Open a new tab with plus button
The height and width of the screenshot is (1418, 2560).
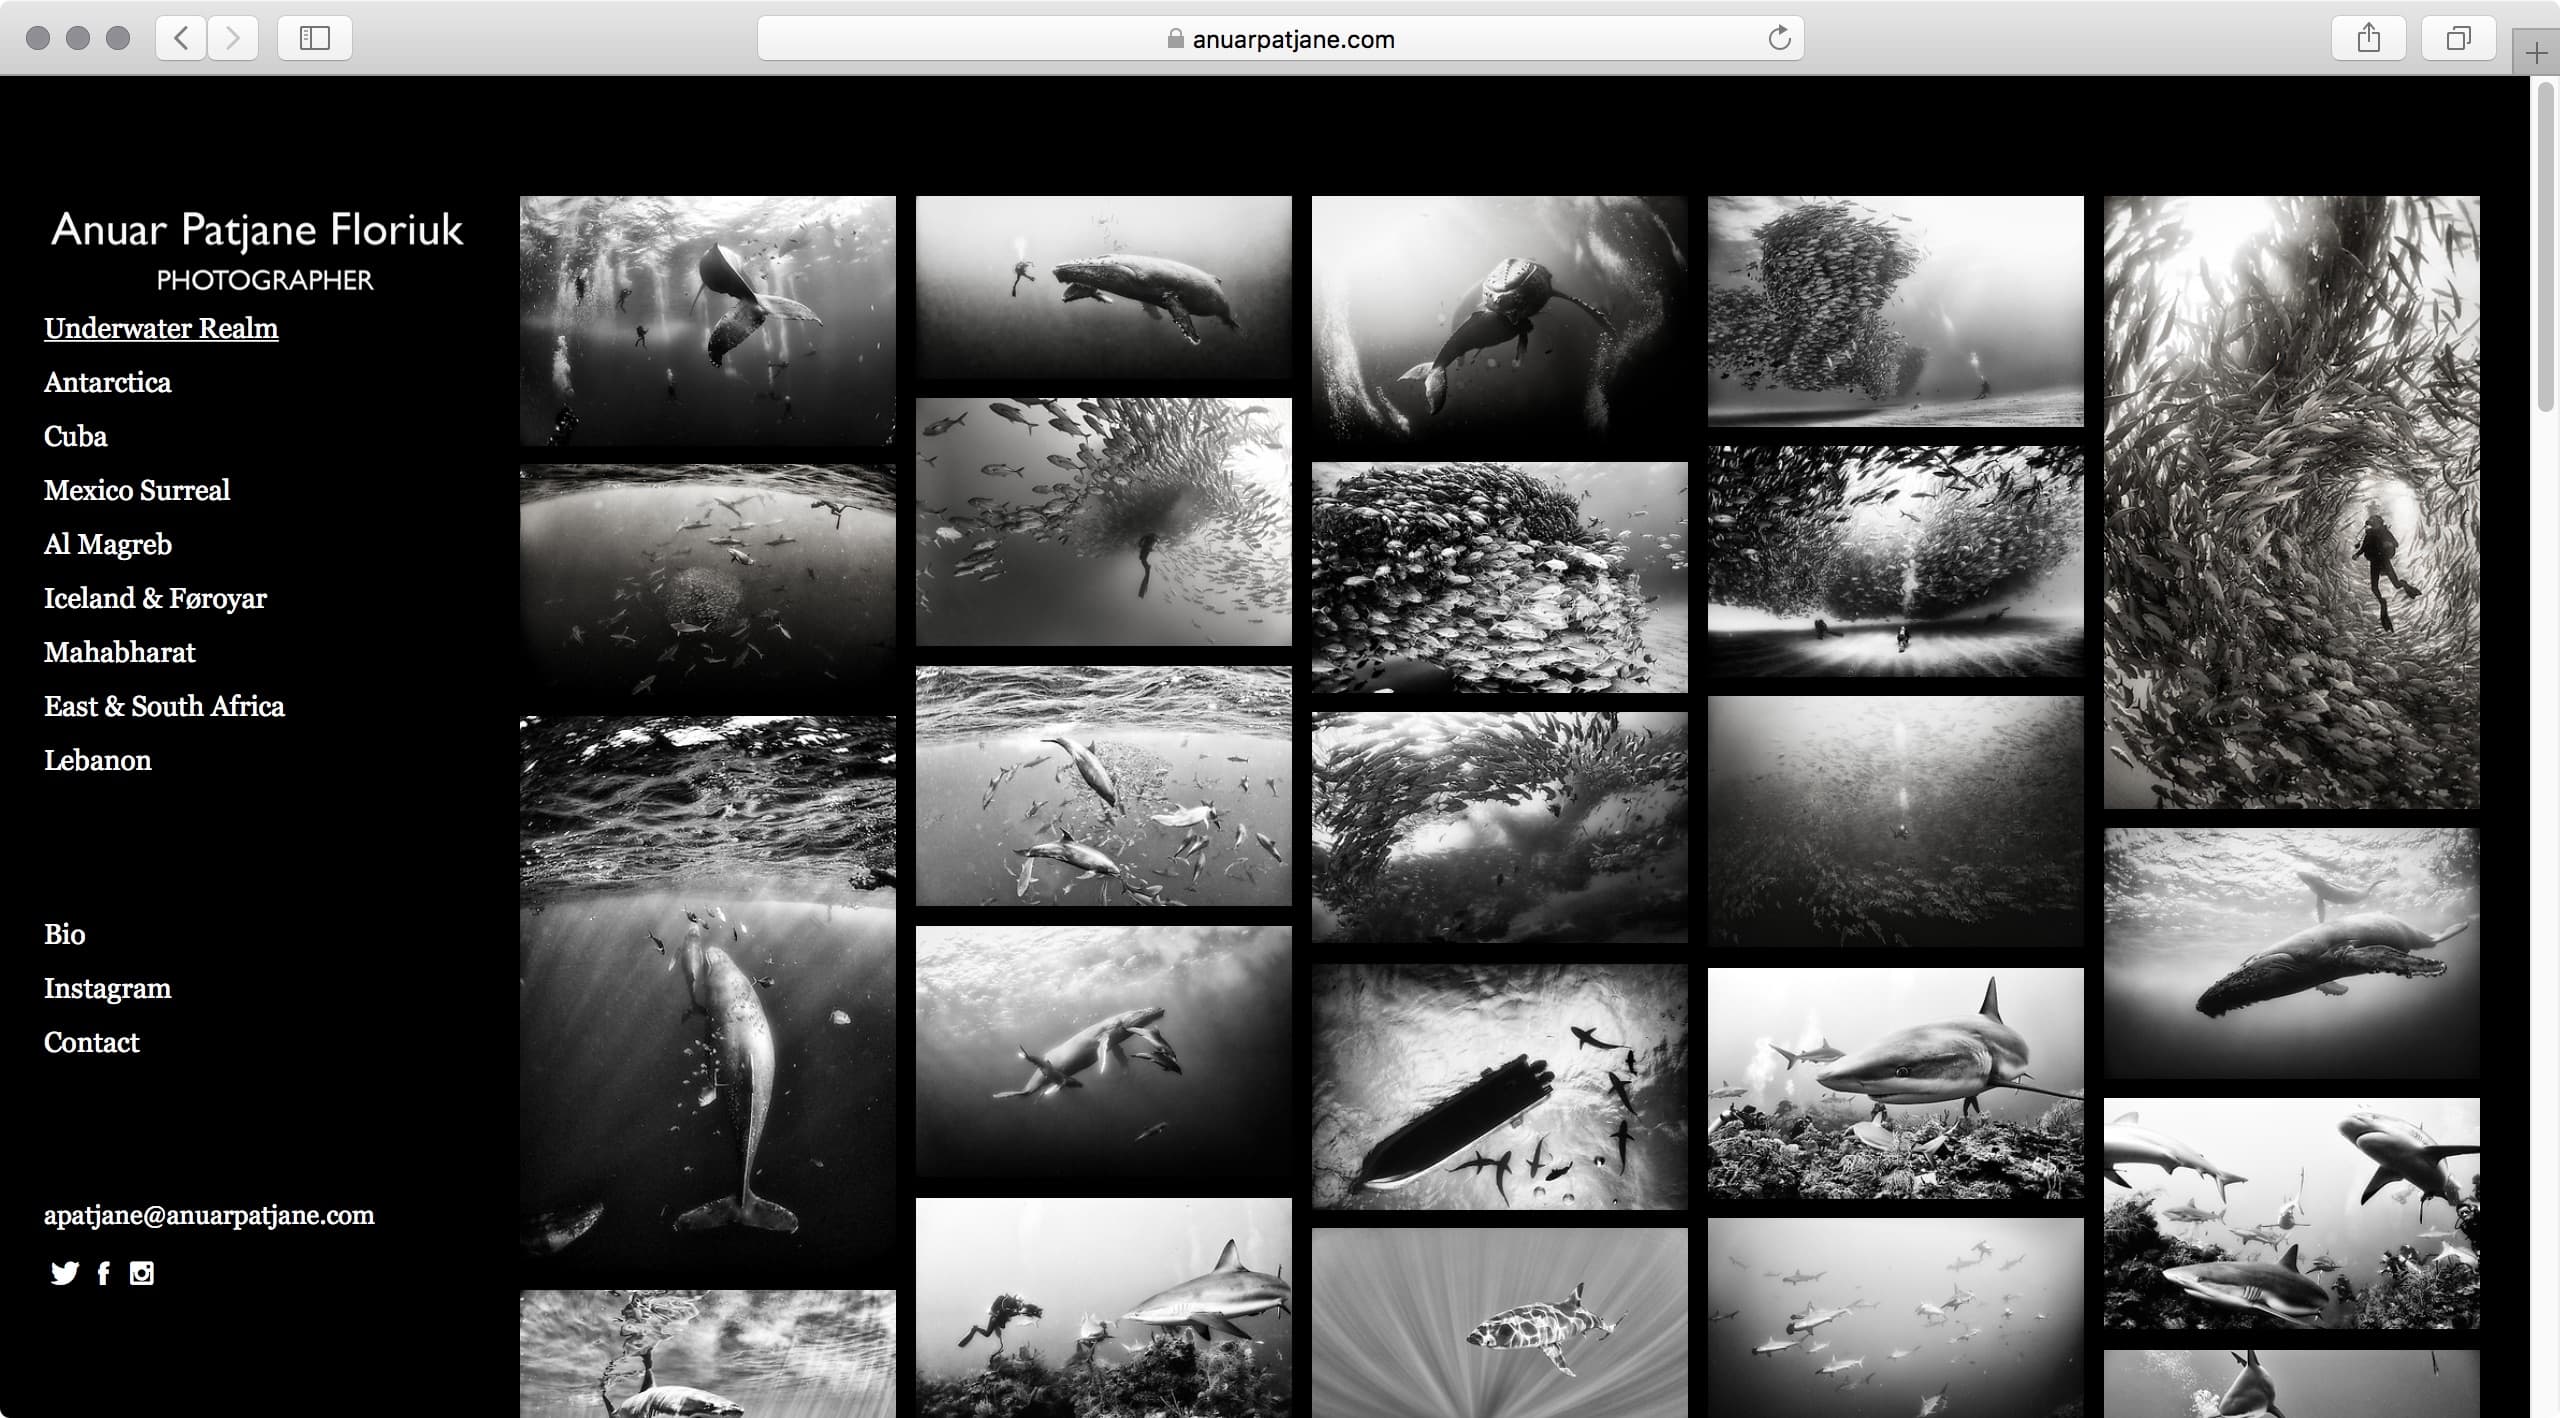[x=2536, y=53]
